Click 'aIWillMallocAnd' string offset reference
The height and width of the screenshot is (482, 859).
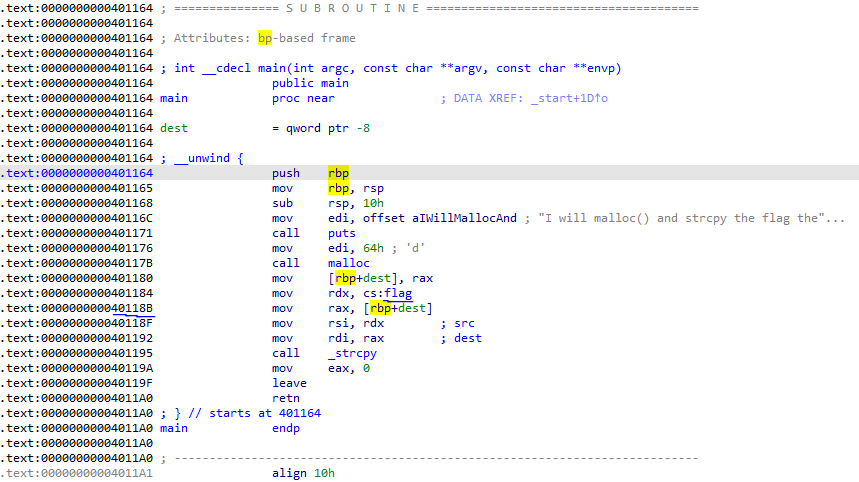click(464, 219)
